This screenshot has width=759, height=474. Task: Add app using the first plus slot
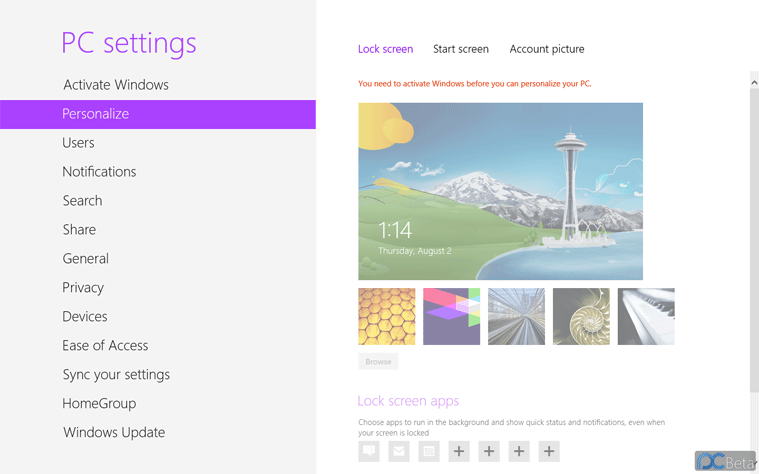coord(459,451)
